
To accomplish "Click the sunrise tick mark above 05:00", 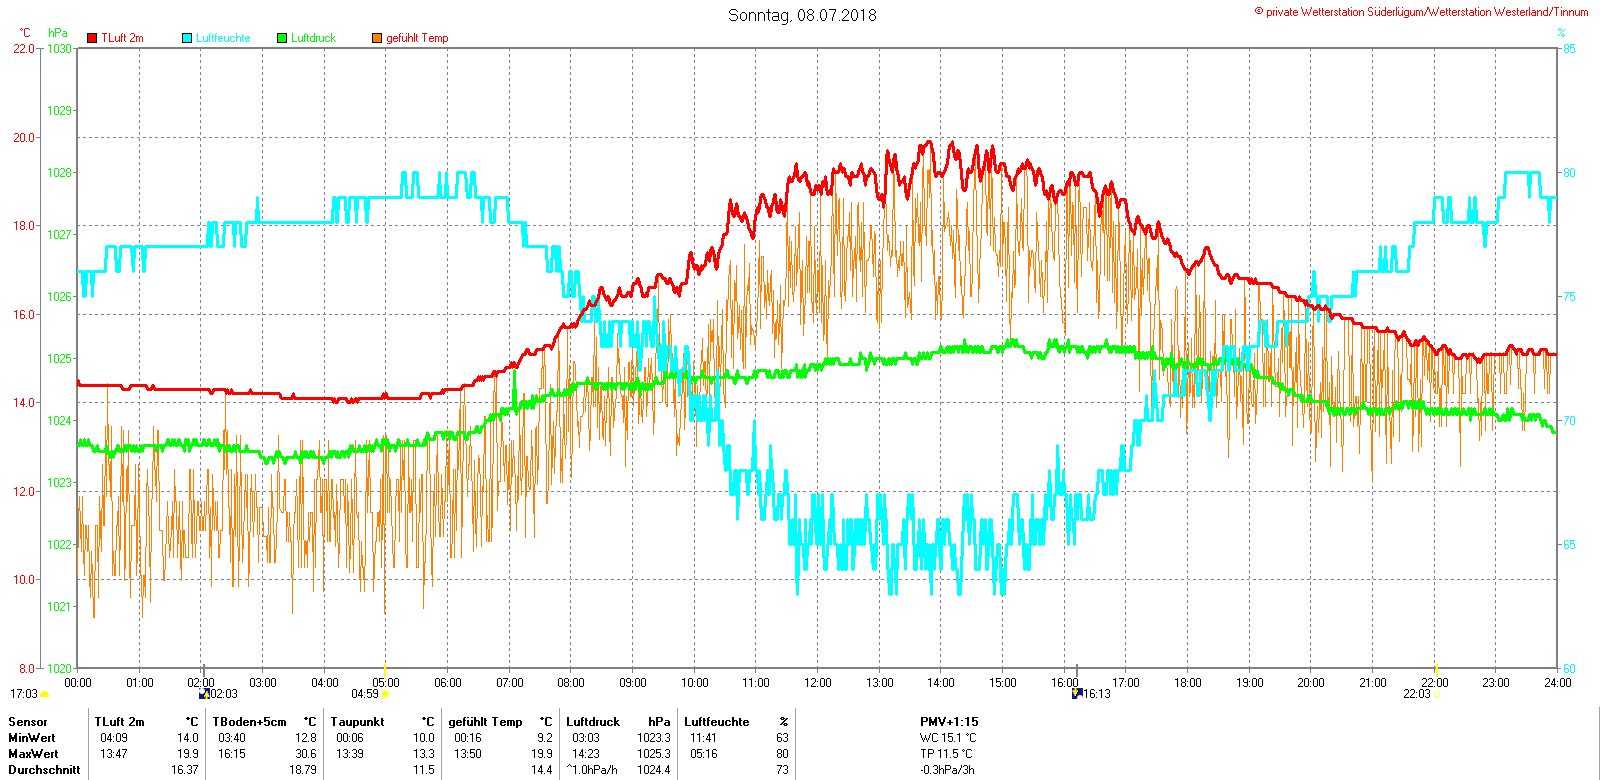I will tap(385, 668).
